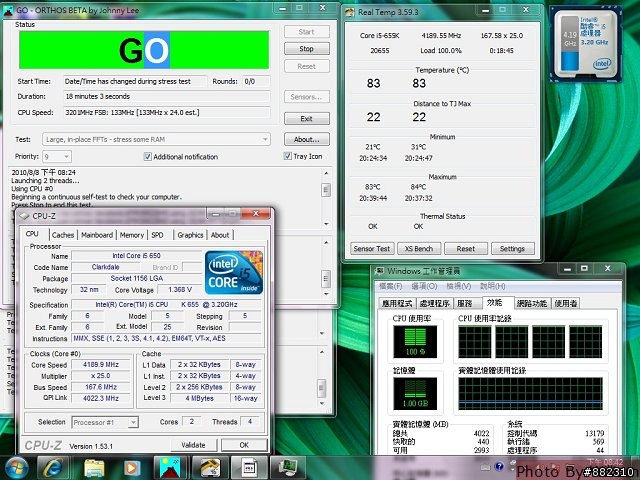
Task: Click the Duration '18 minutes 3 seconds' field
Action: pos(167,96)
